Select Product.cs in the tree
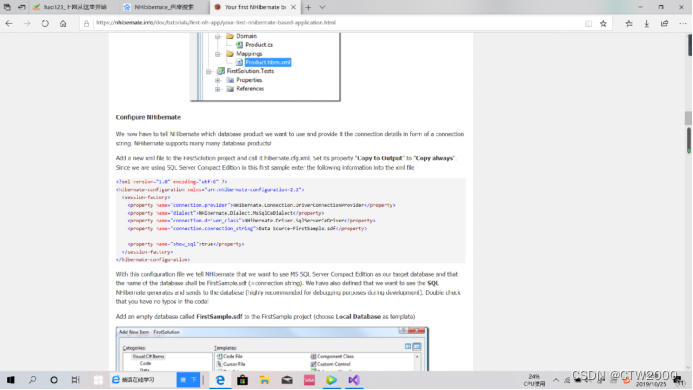 259,45
